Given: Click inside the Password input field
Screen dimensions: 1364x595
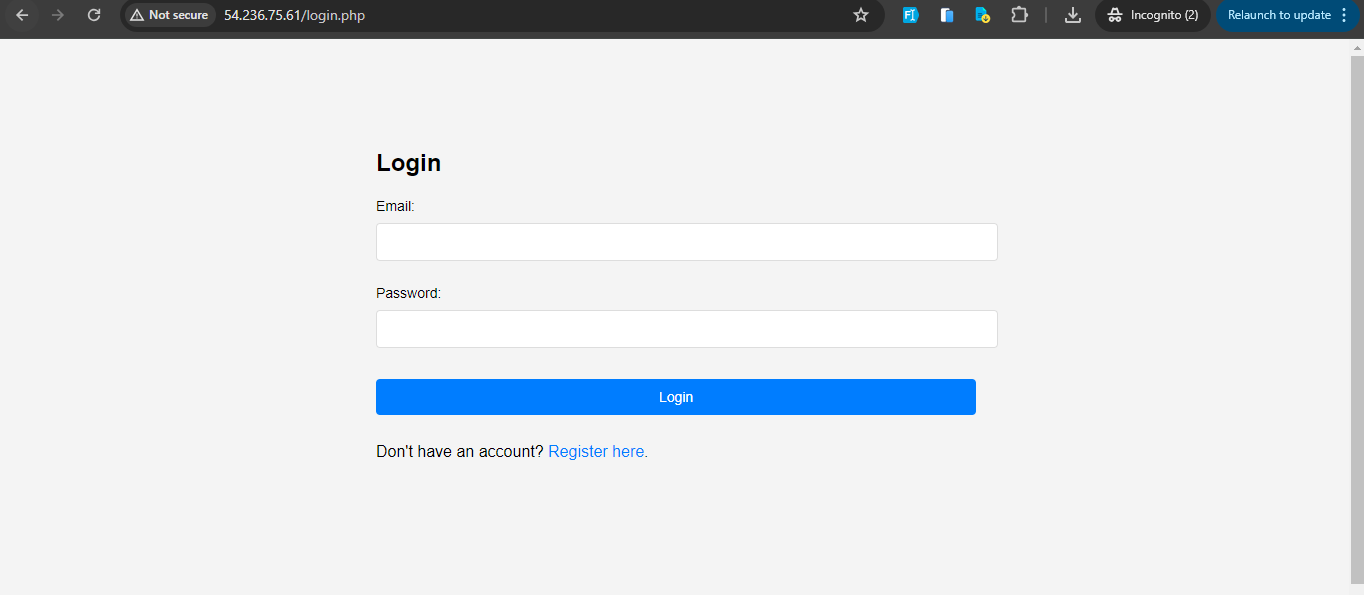Looking at the screenshot, I should 686,328.
